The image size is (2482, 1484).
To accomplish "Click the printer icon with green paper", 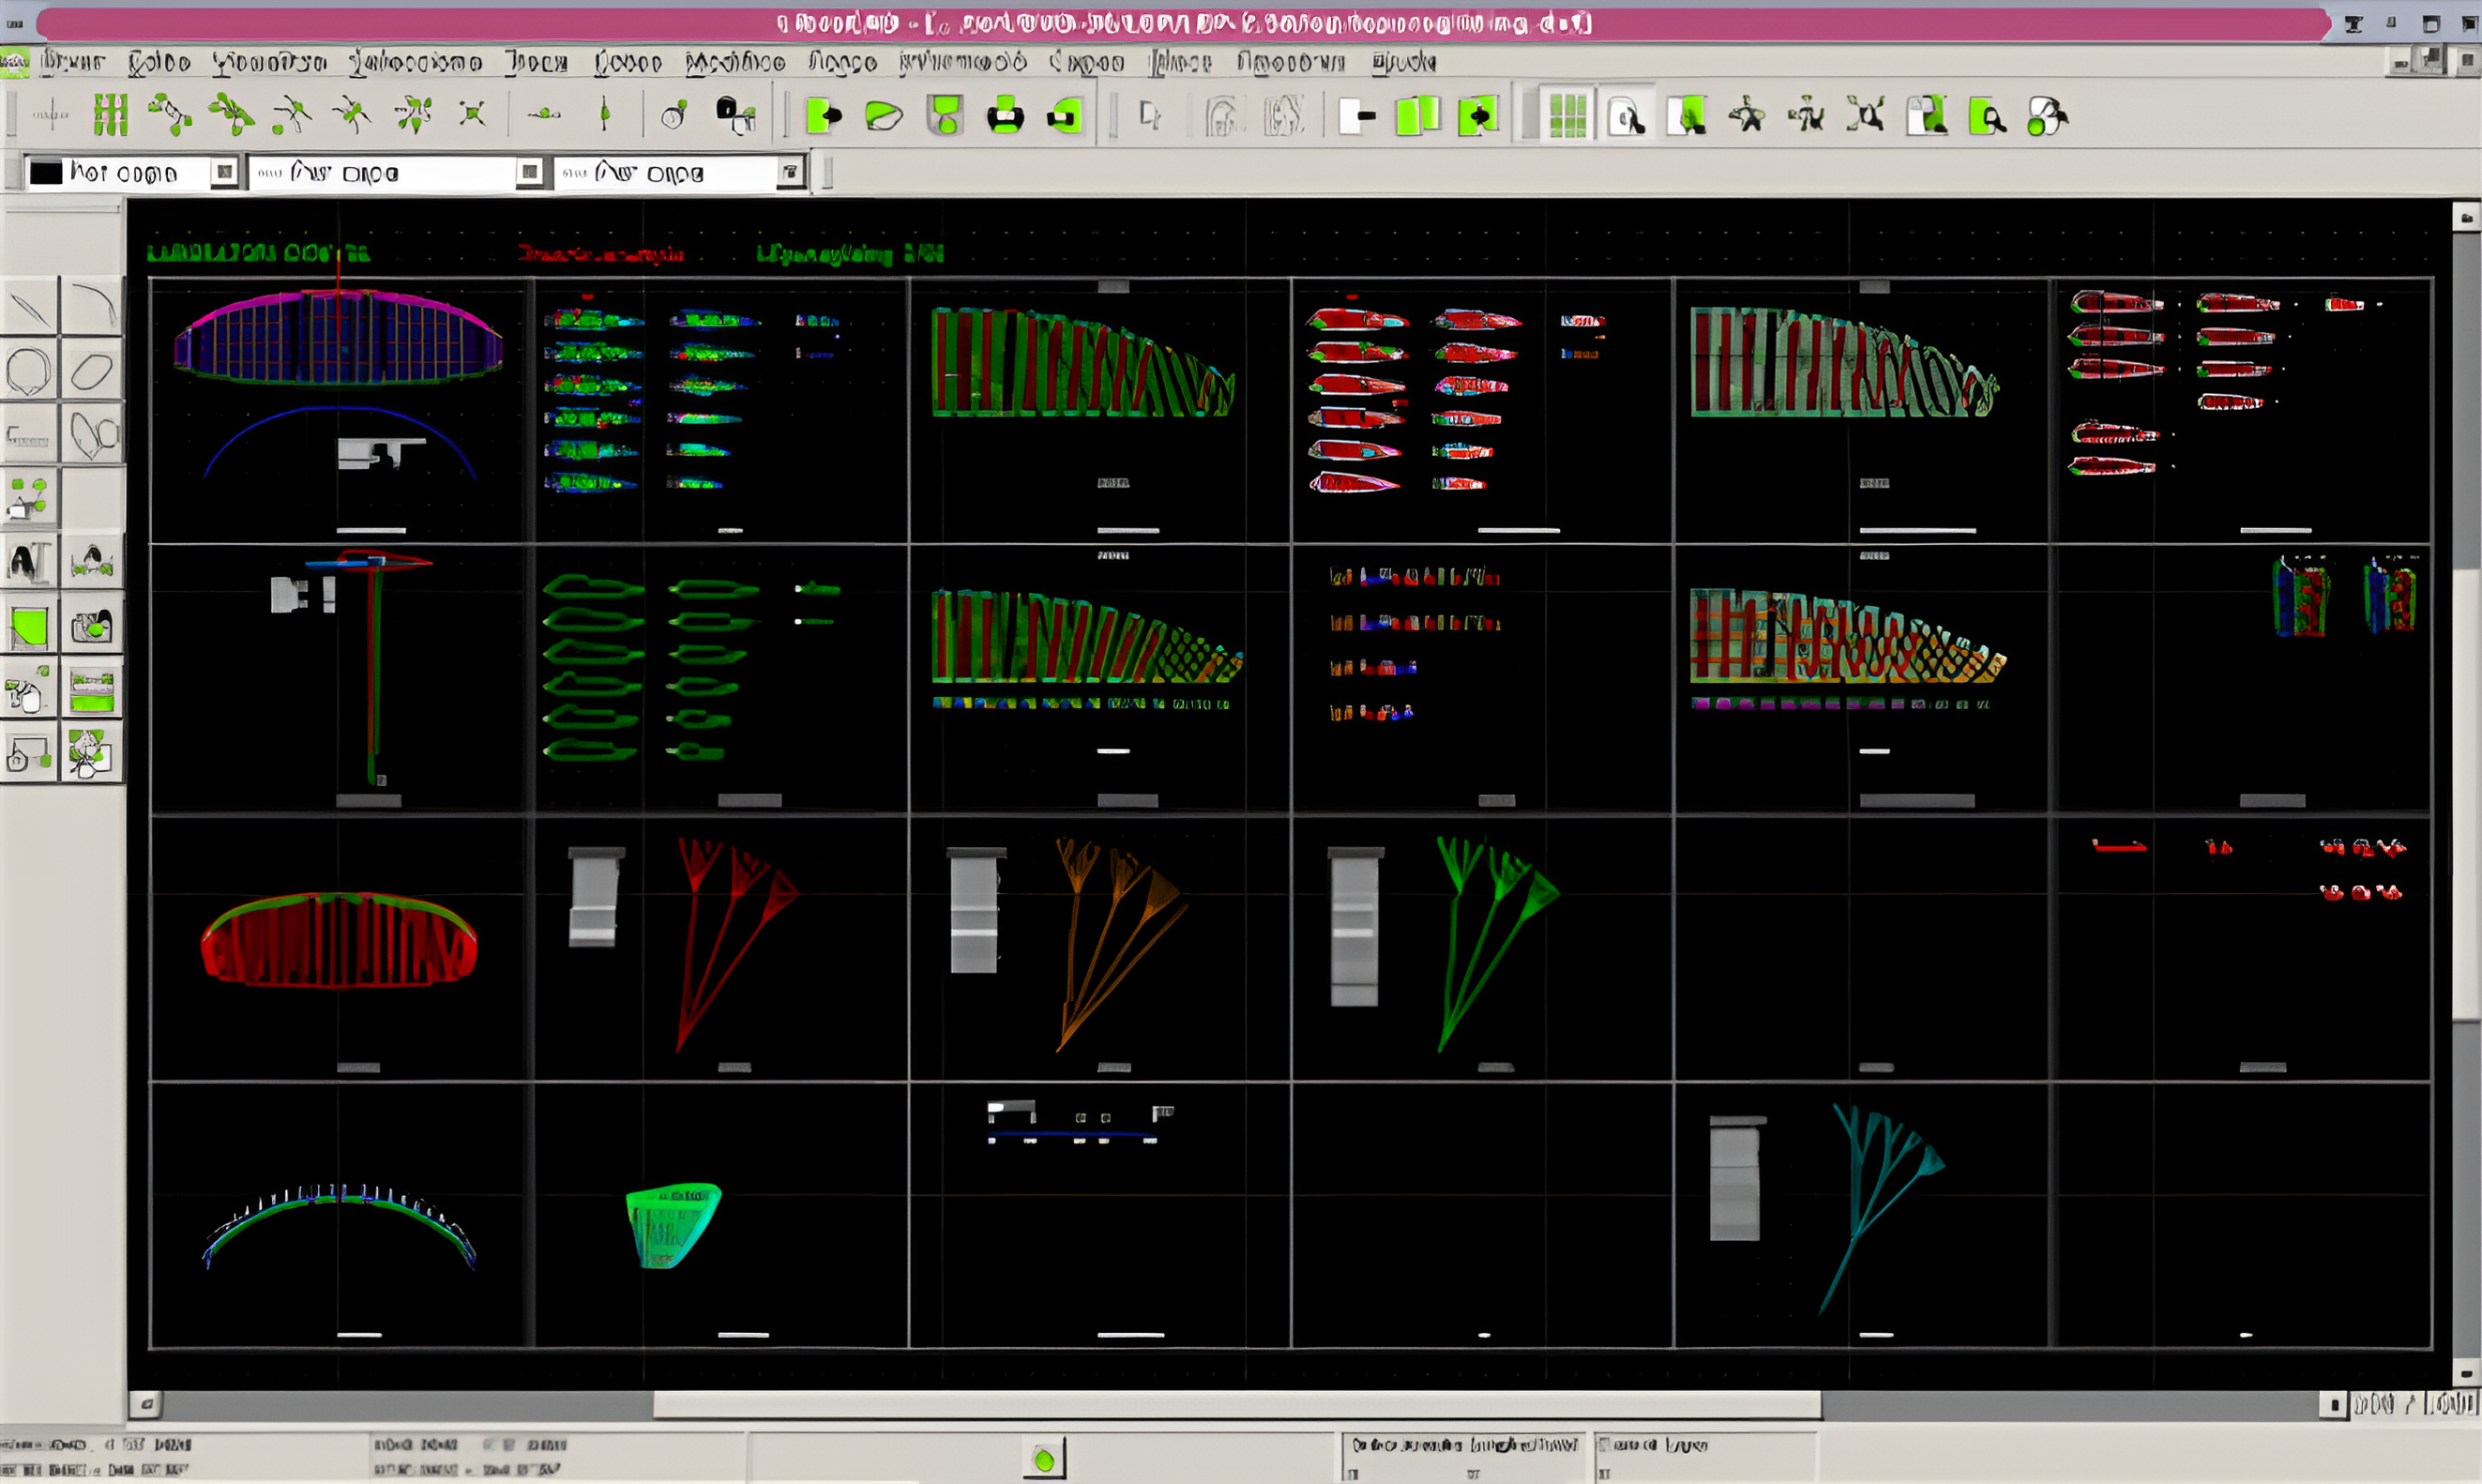I will click(x=1005, y=116).
